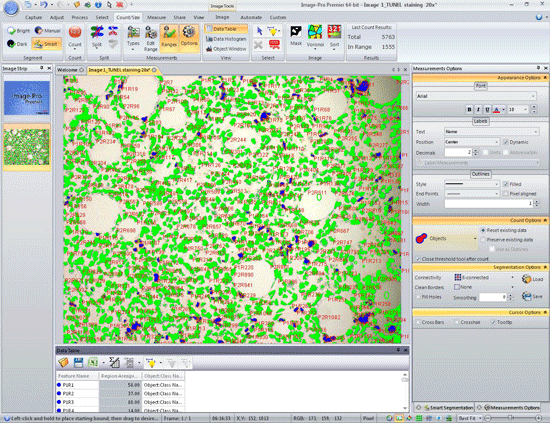550x423 pixels.
Task: Open the Measure ribbon tab
Action: coord(156,17)
